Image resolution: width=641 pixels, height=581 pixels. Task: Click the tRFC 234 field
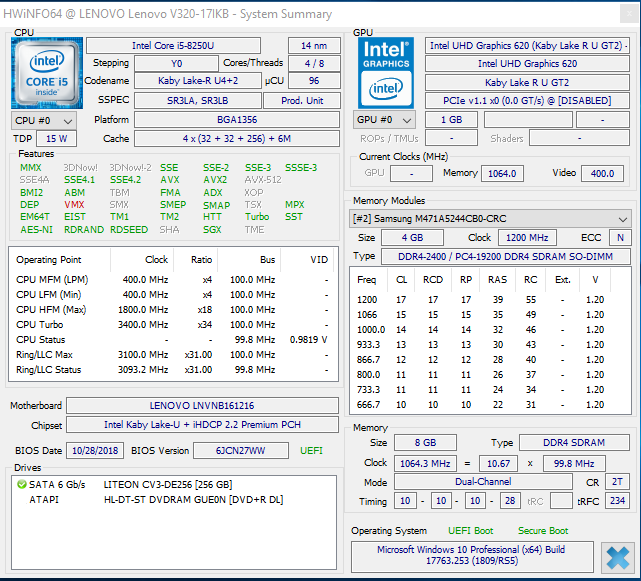617,501
